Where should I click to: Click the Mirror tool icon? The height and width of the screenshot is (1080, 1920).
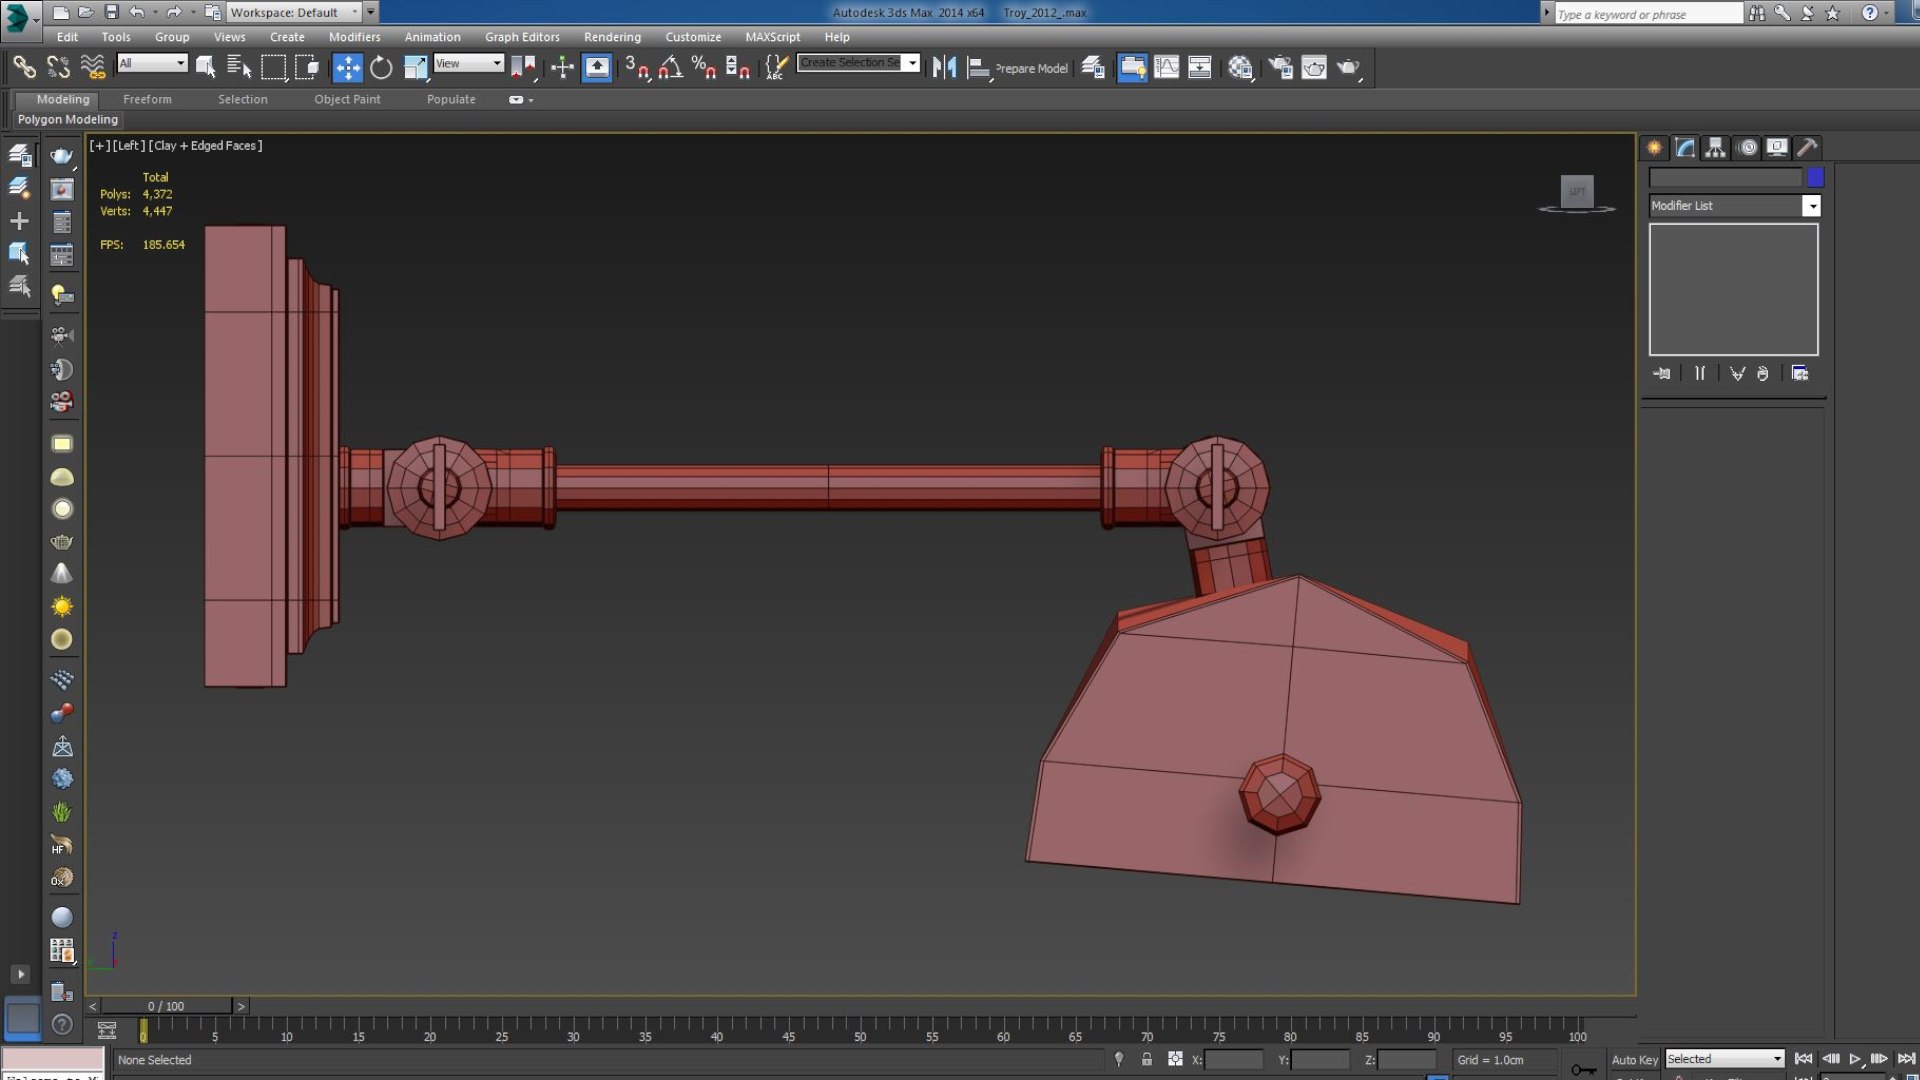pyautogui.click(x=944, y=67)
